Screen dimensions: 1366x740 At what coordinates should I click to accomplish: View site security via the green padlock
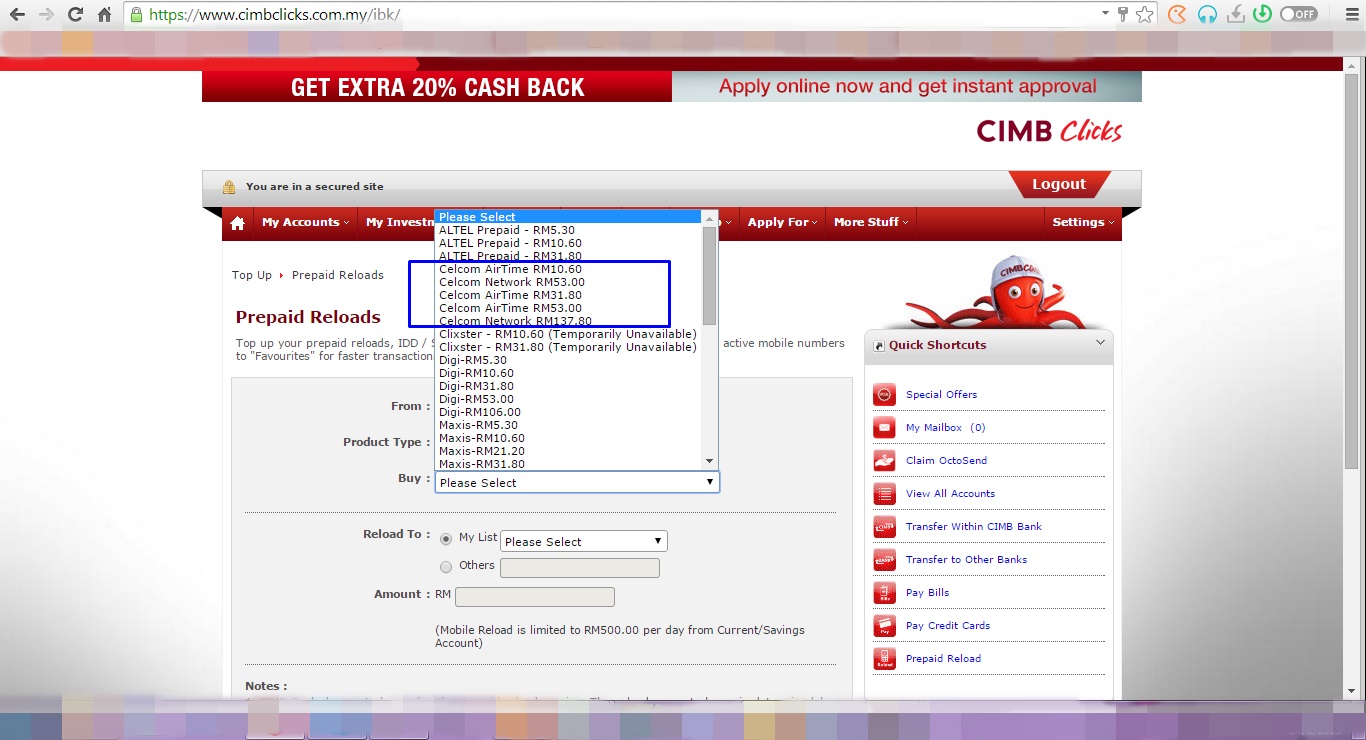coord(137,15)
